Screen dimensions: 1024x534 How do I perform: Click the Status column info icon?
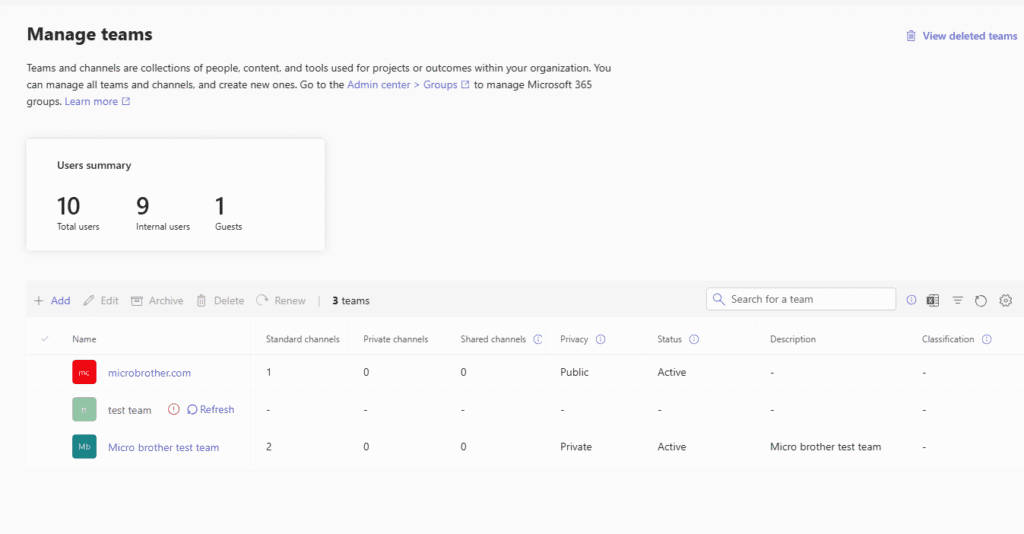[x=694, y=339]
